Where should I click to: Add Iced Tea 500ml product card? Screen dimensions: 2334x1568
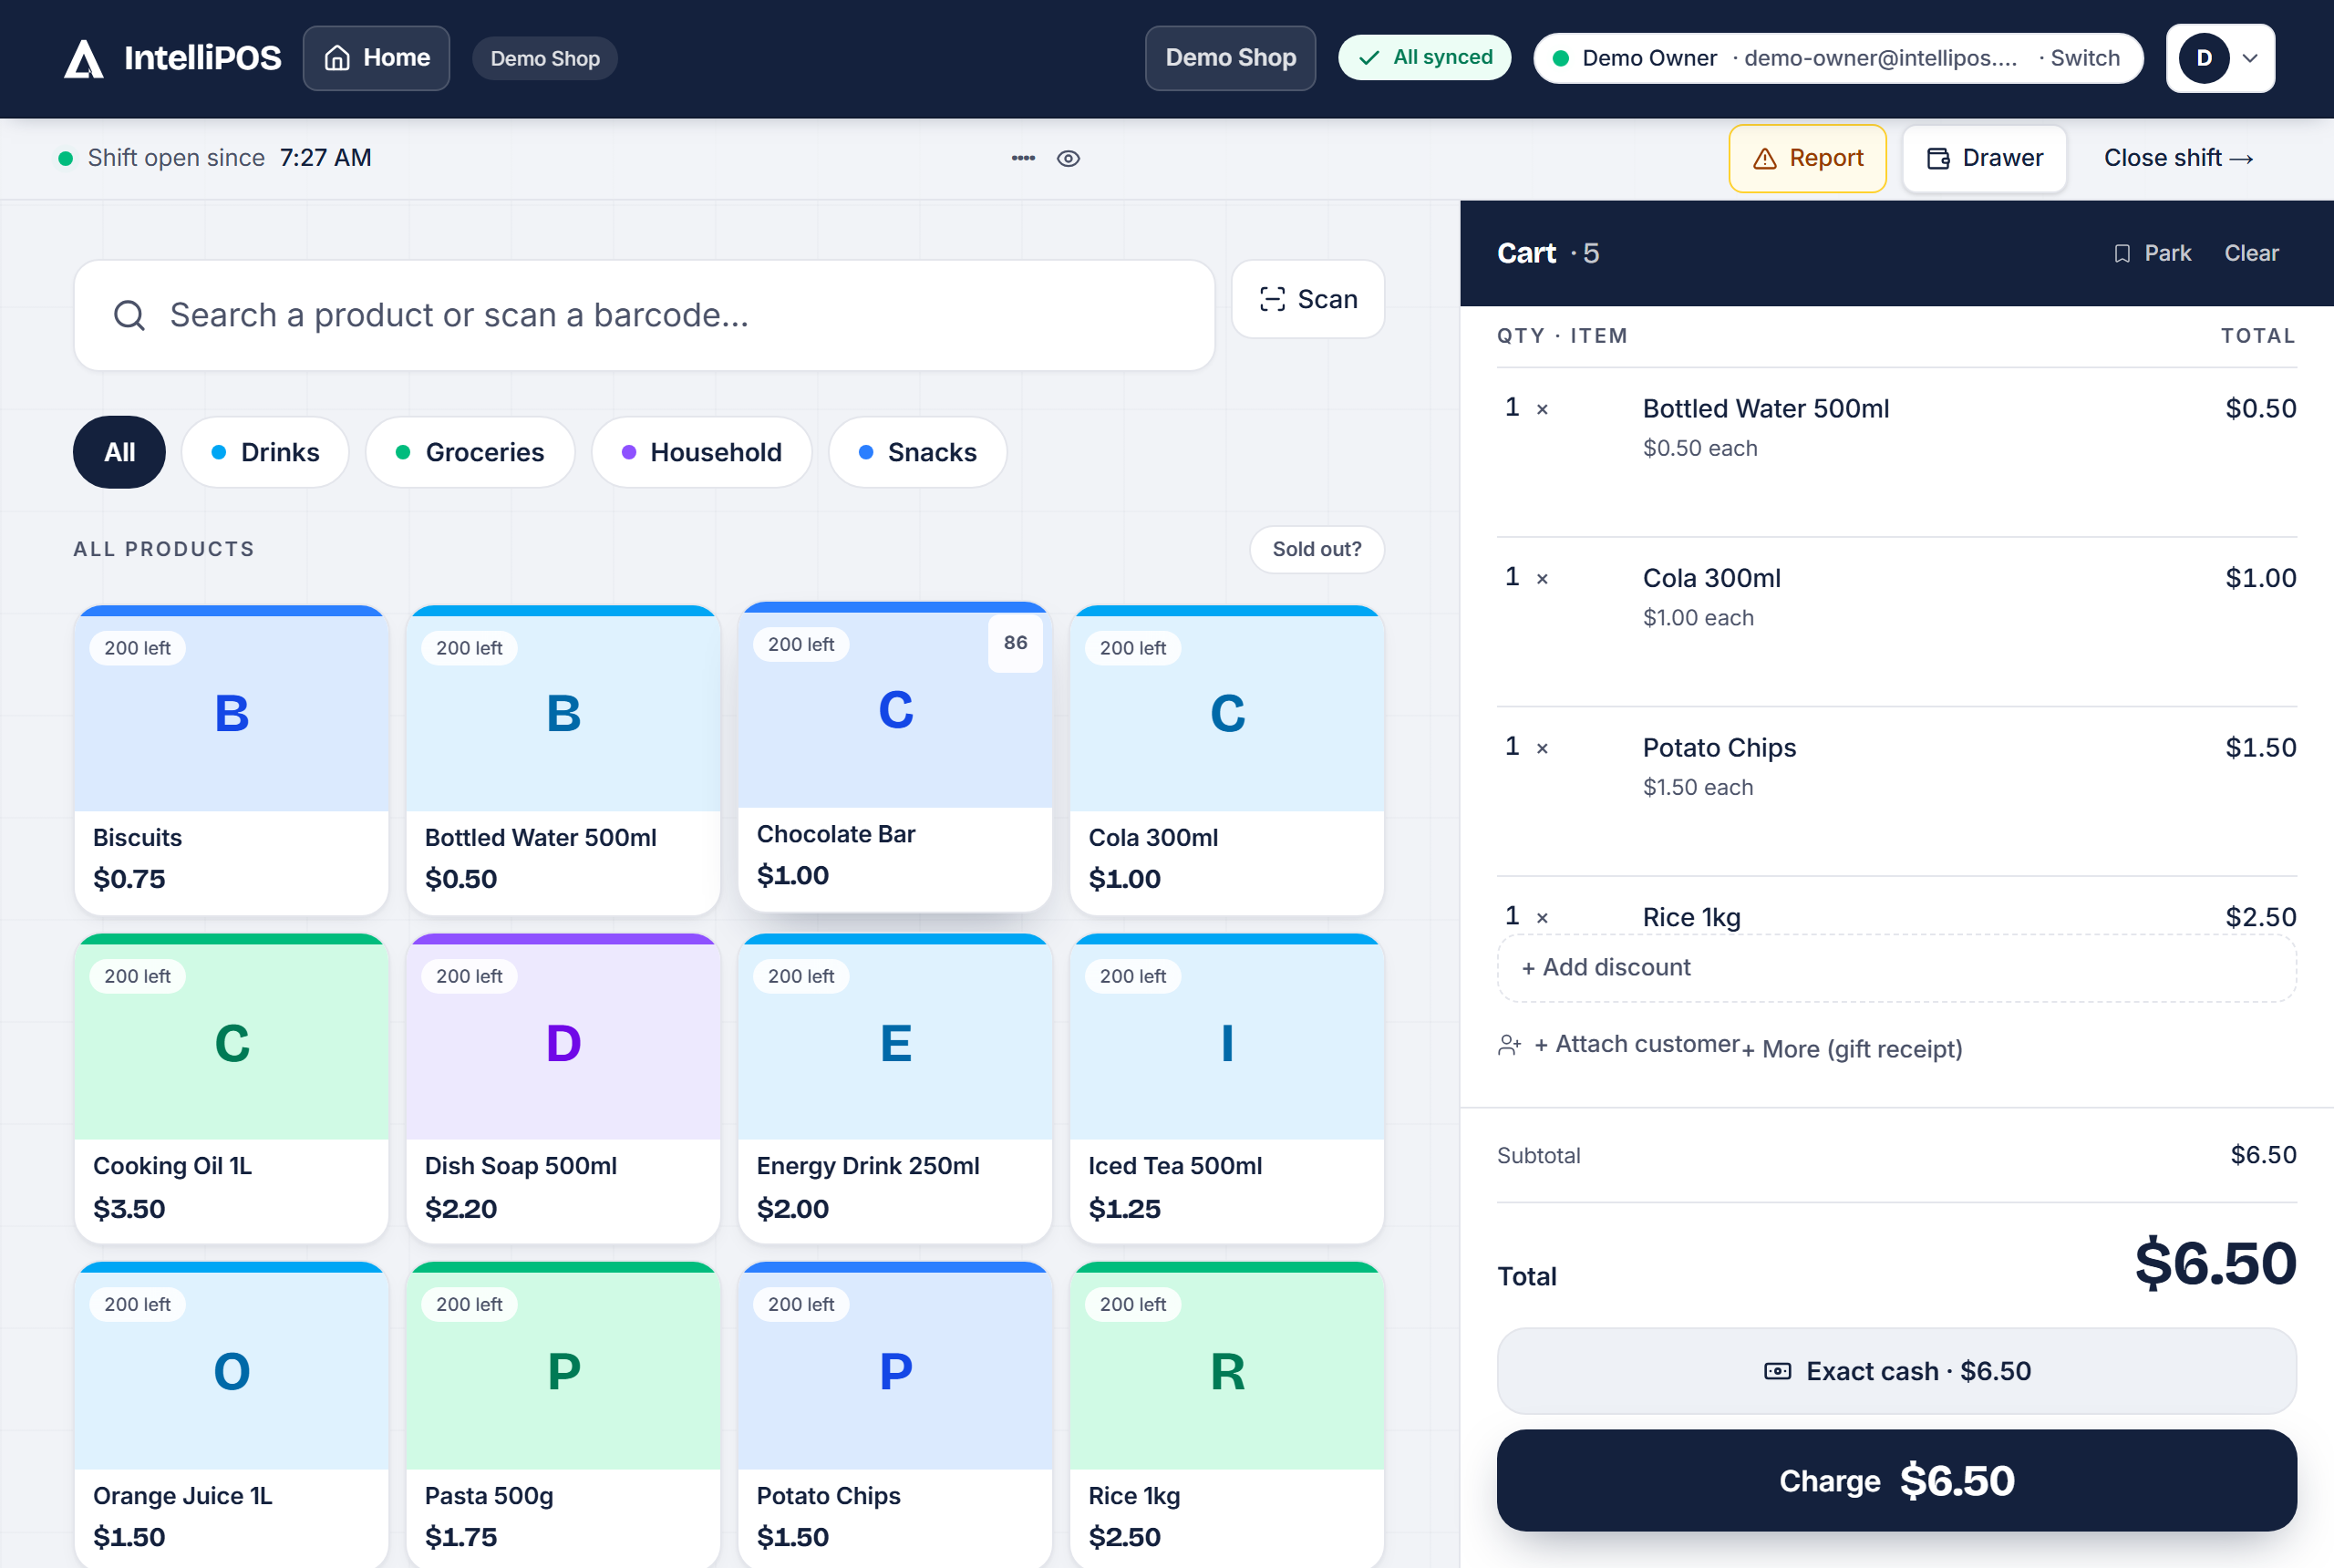click(x=1227, y=1088)
